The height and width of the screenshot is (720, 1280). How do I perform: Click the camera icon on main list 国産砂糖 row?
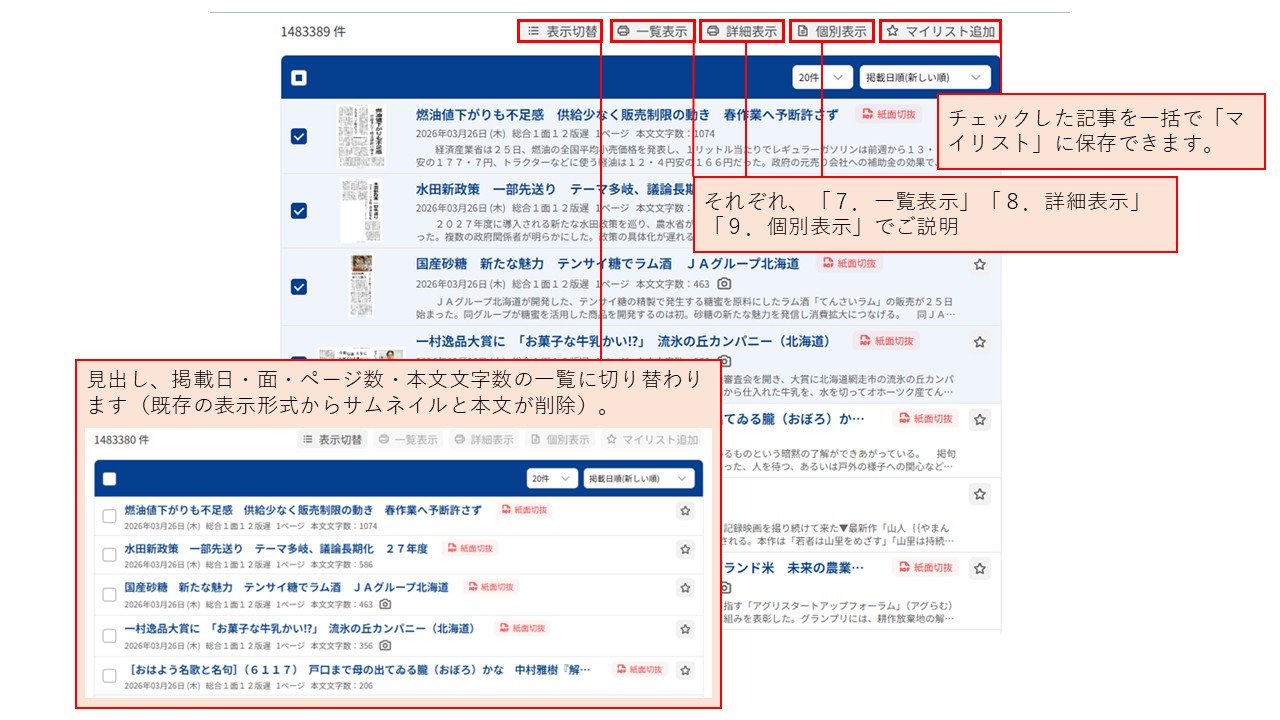[725, 284]
